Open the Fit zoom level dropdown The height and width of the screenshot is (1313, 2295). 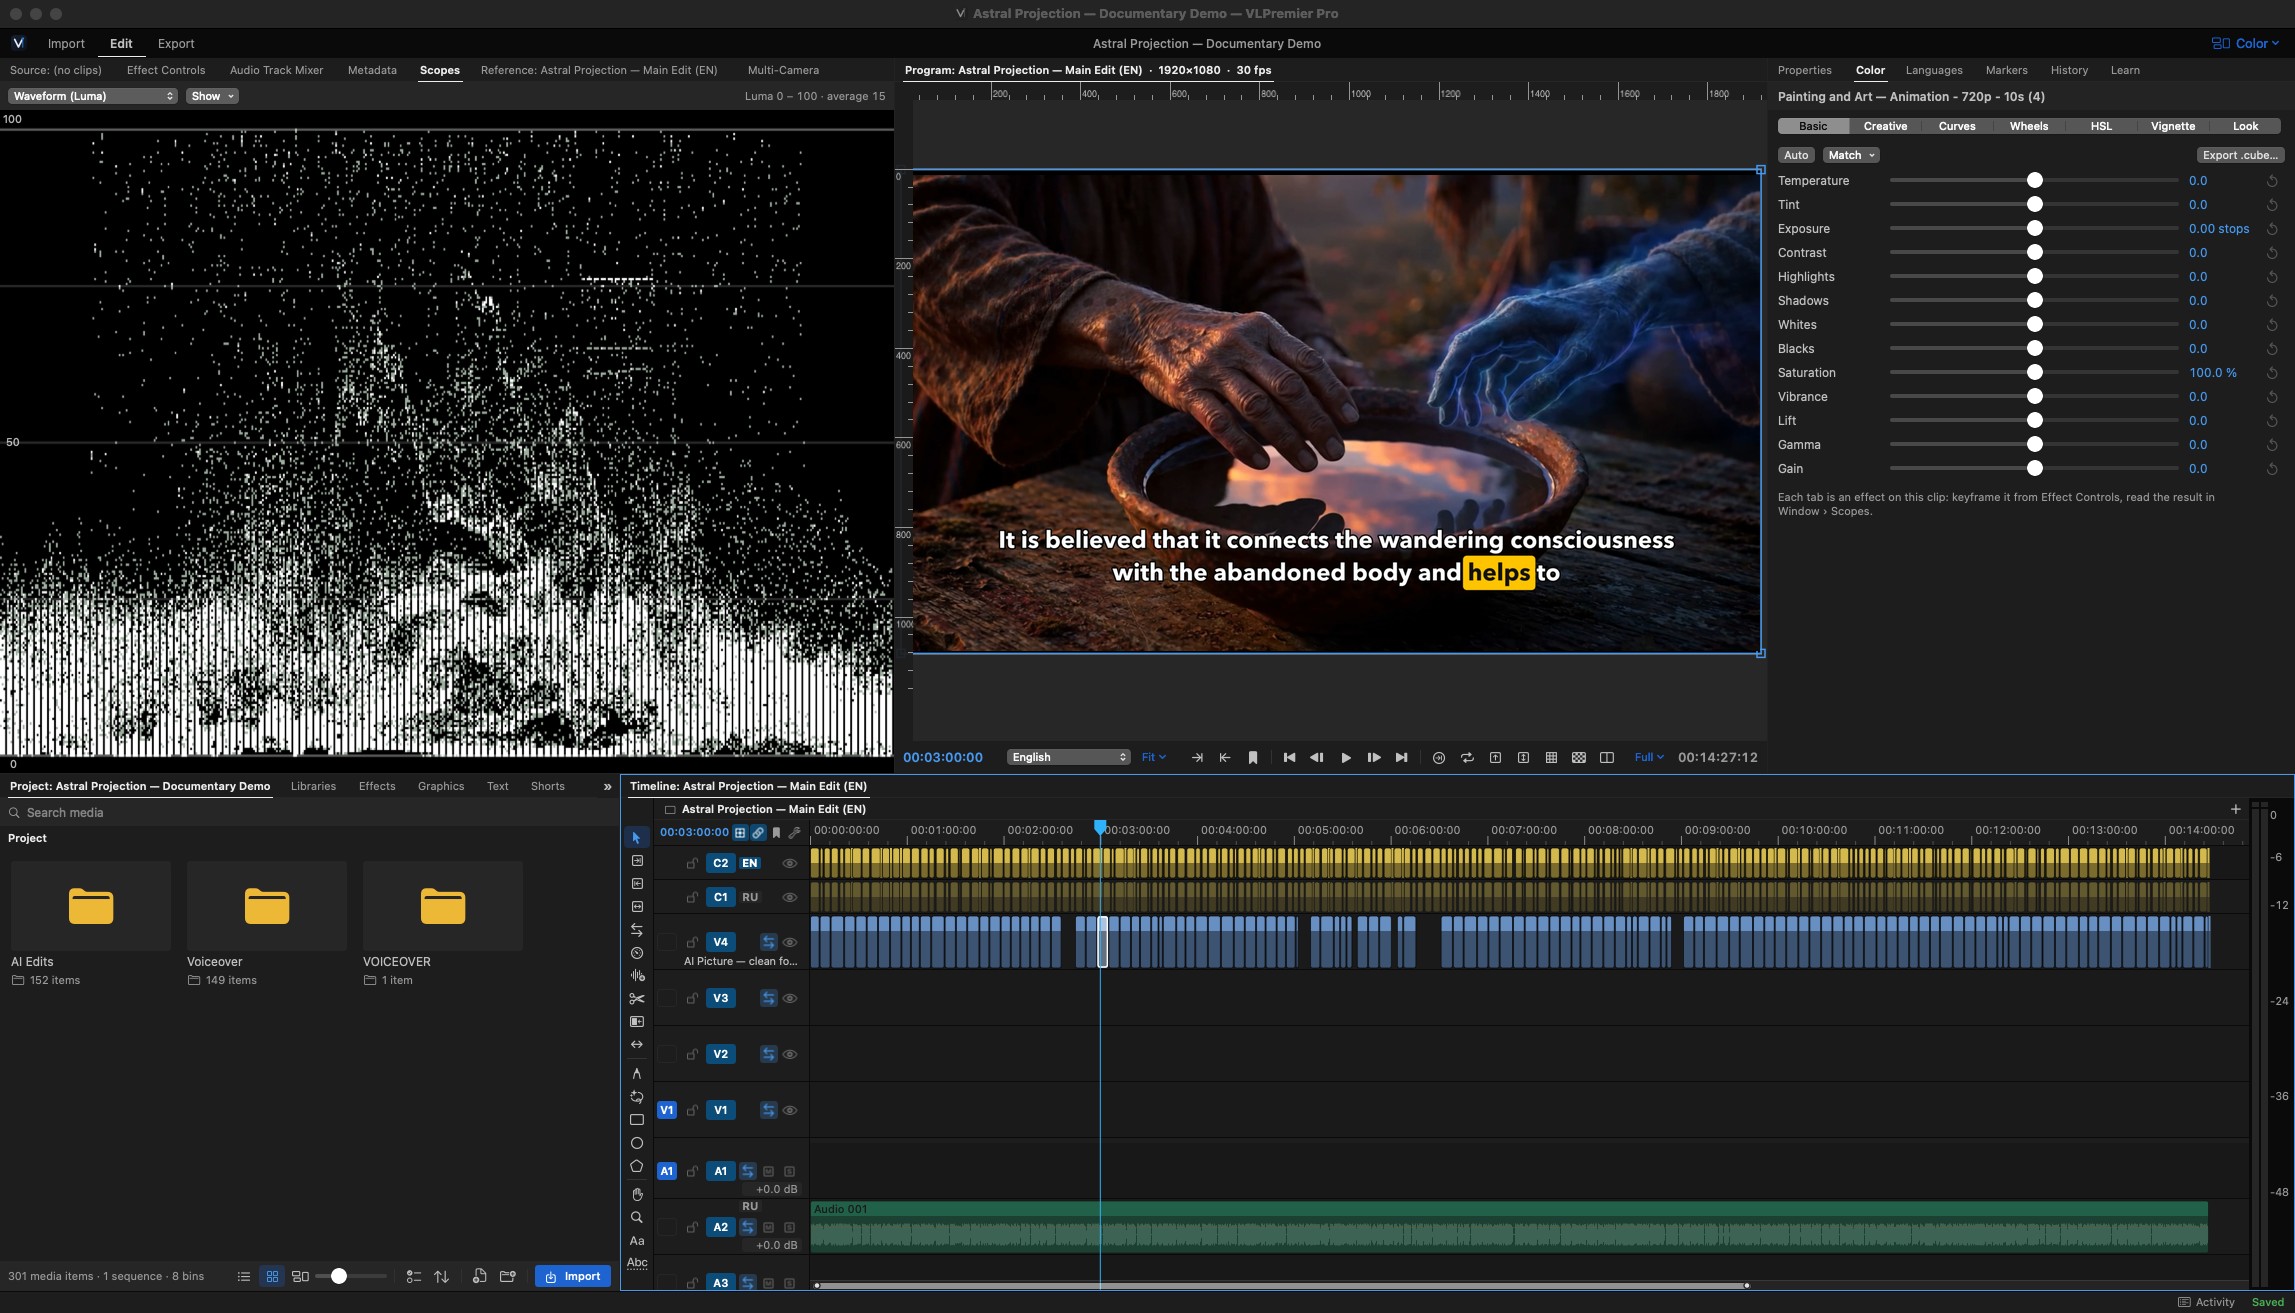1154,758
